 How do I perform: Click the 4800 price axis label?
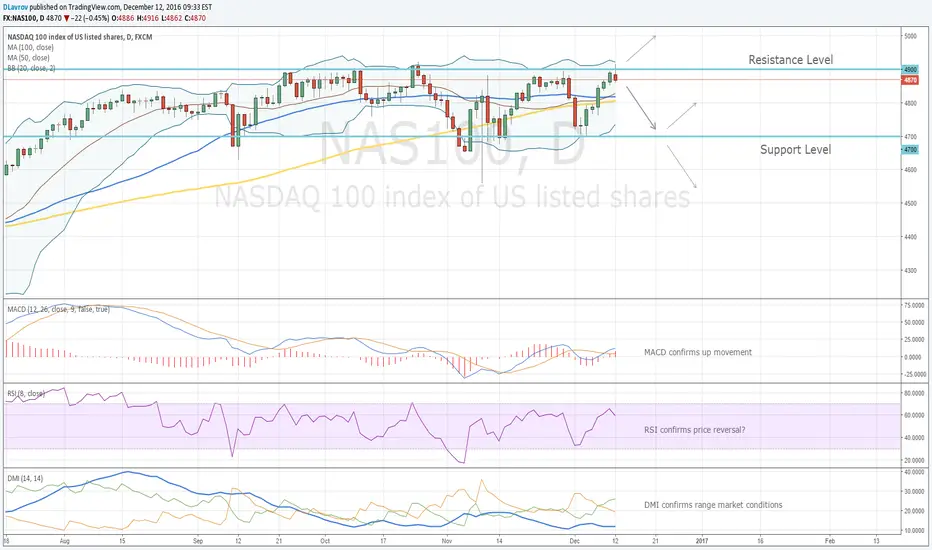910,103
